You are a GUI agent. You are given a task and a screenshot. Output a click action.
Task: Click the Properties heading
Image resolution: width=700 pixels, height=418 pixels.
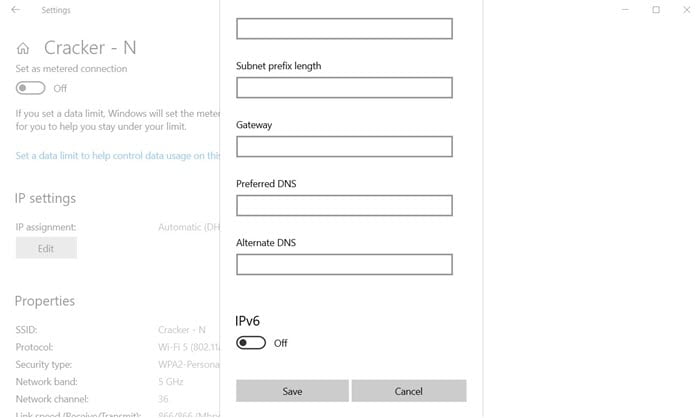(45, 301)
